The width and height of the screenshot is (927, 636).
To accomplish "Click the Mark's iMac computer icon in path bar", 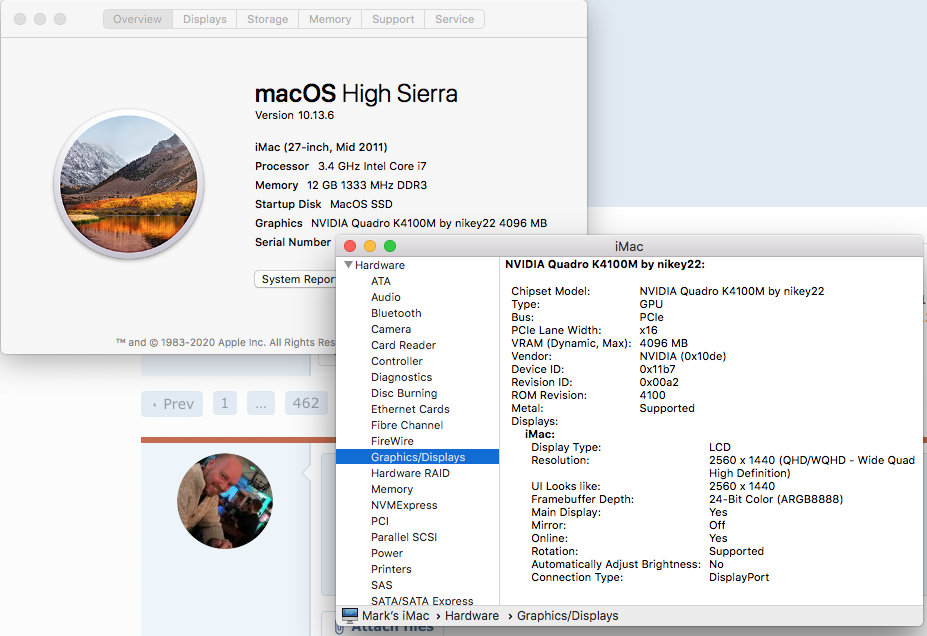I will click(349, 615).
